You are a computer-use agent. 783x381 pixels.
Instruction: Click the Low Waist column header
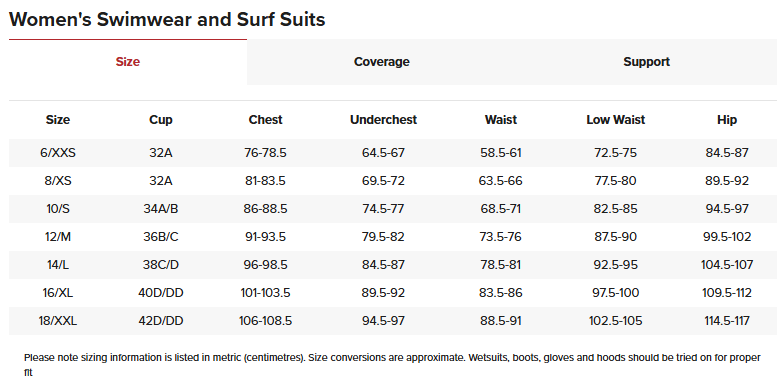(x=616, y=120)
